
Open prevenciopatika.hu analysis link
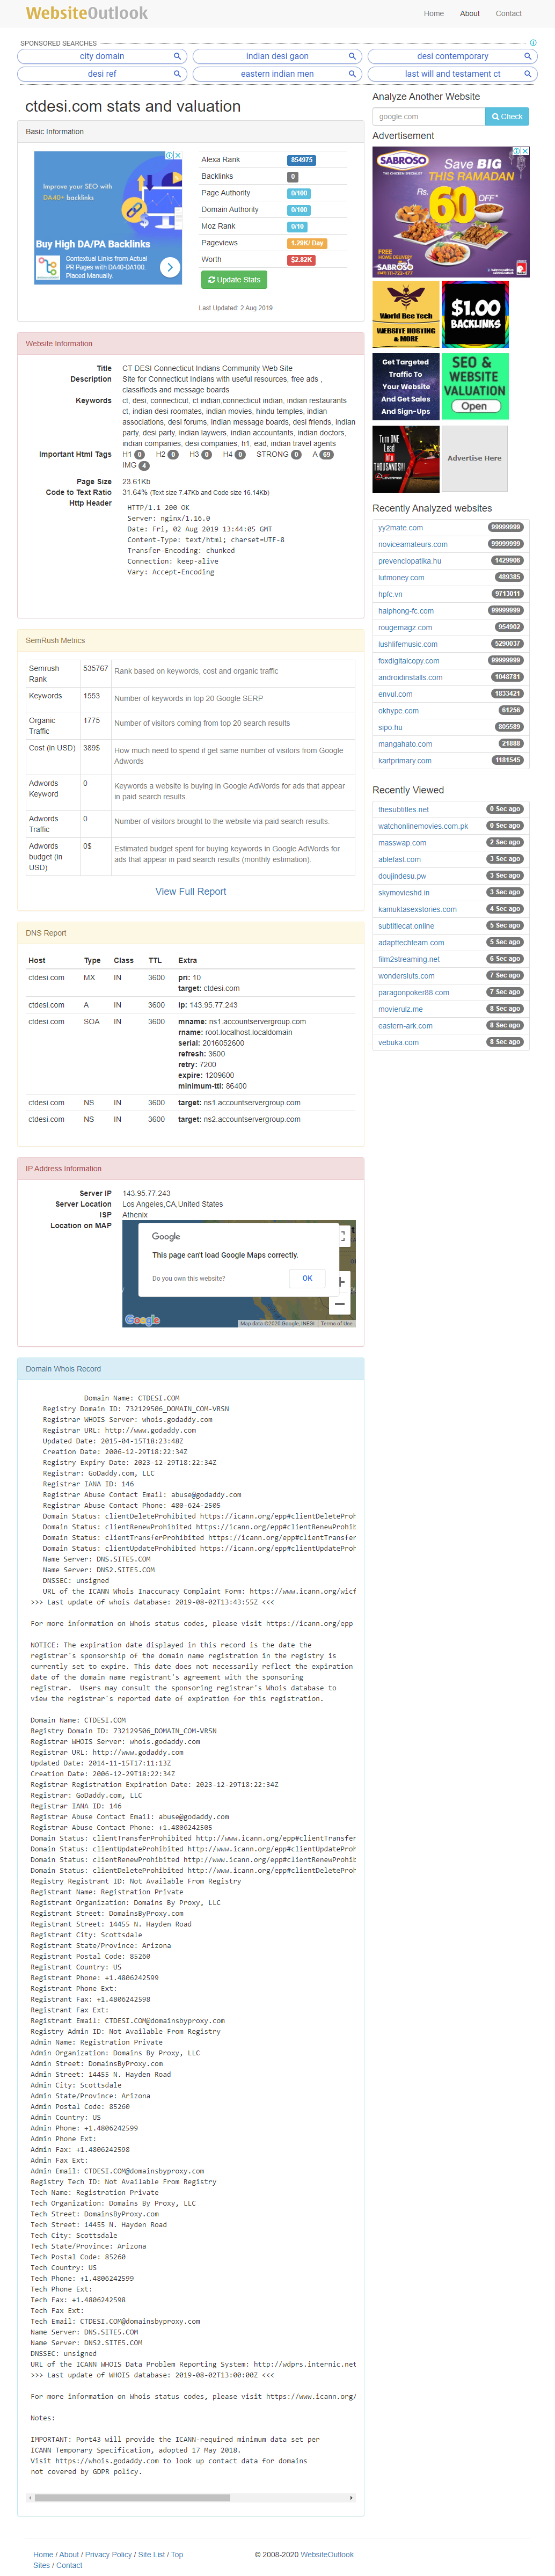pos(409,561)
